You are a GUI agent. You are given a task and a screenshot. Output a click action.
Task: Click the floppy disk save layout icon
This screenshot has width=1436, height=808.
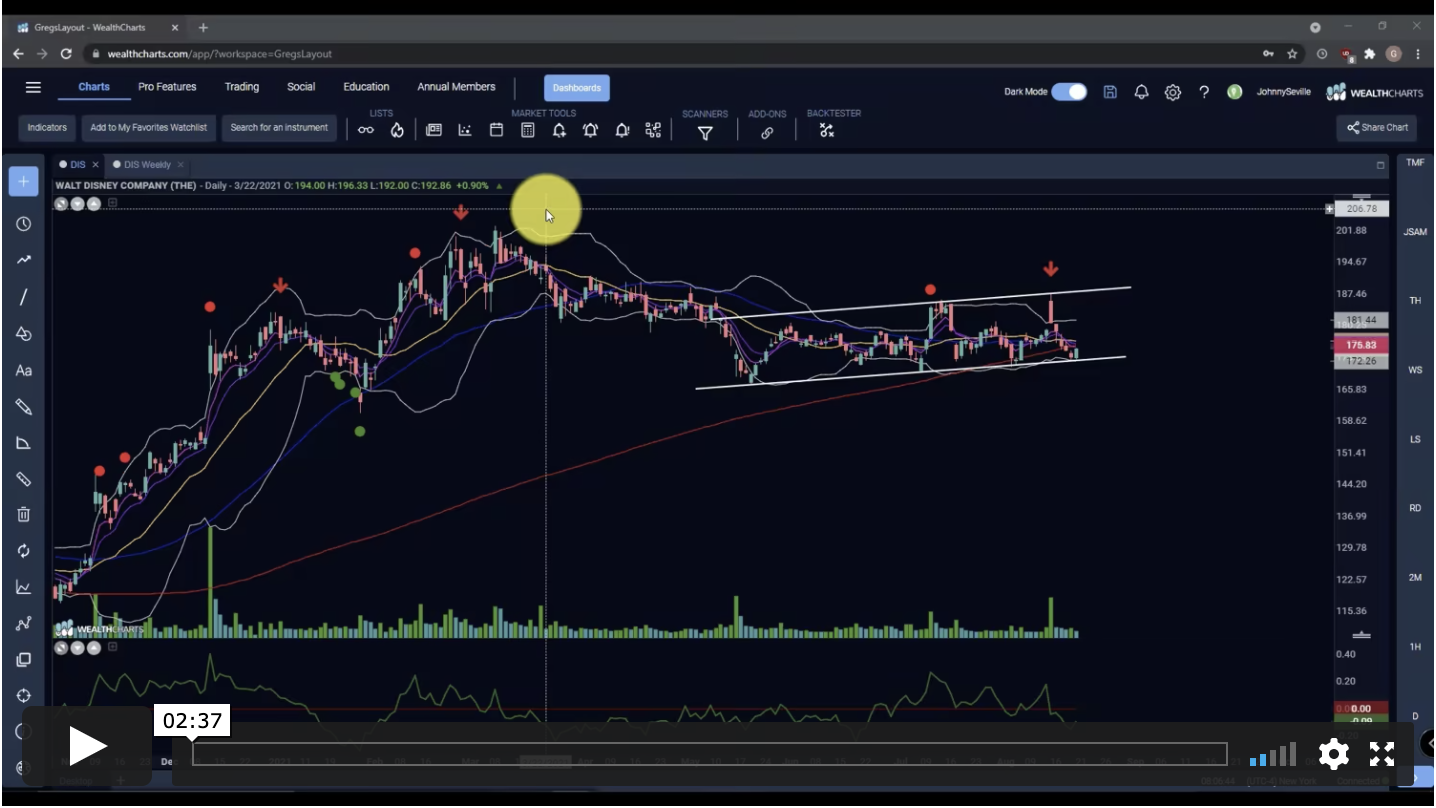(x=1110, y=92)
